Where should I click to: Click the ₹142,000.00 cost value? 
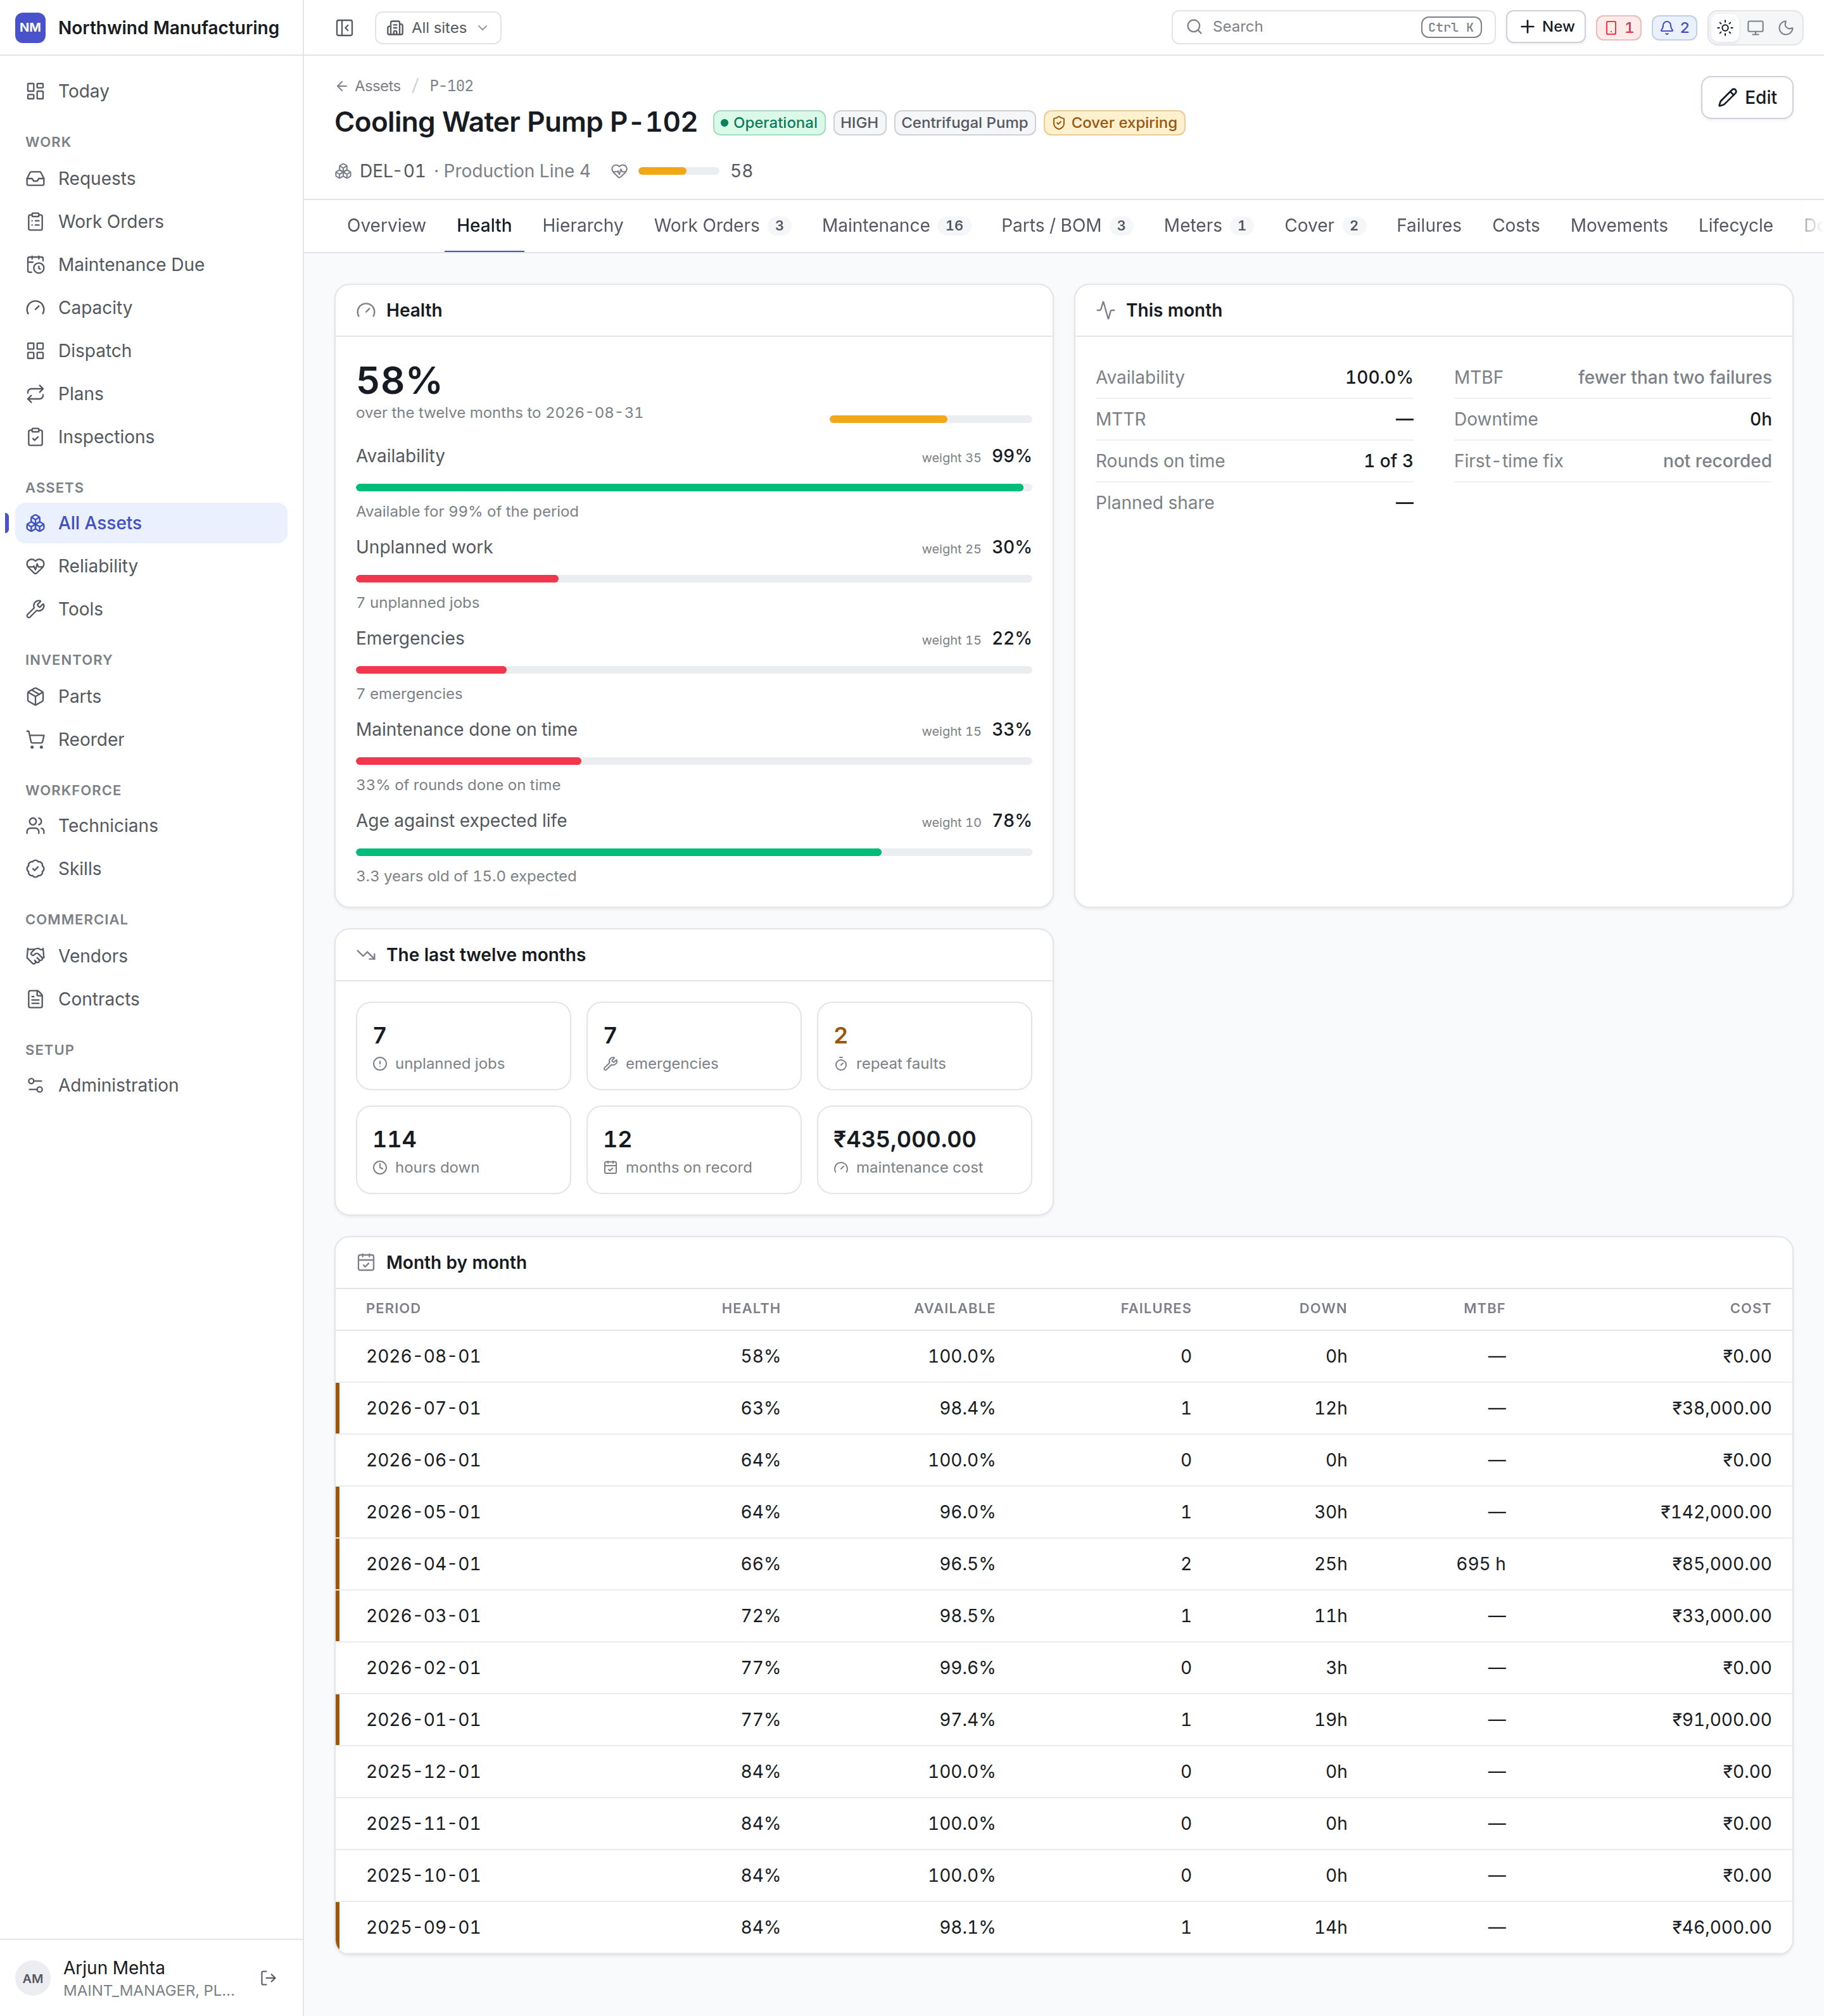(1715, 1512)
